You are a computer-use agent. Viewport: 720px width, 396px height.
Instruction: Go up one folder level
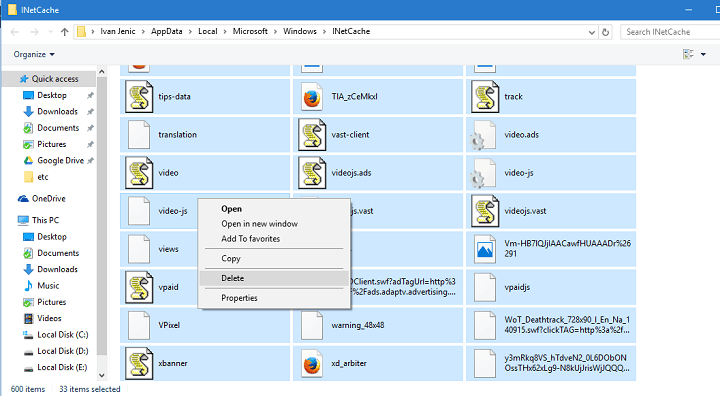pos(64,32)
